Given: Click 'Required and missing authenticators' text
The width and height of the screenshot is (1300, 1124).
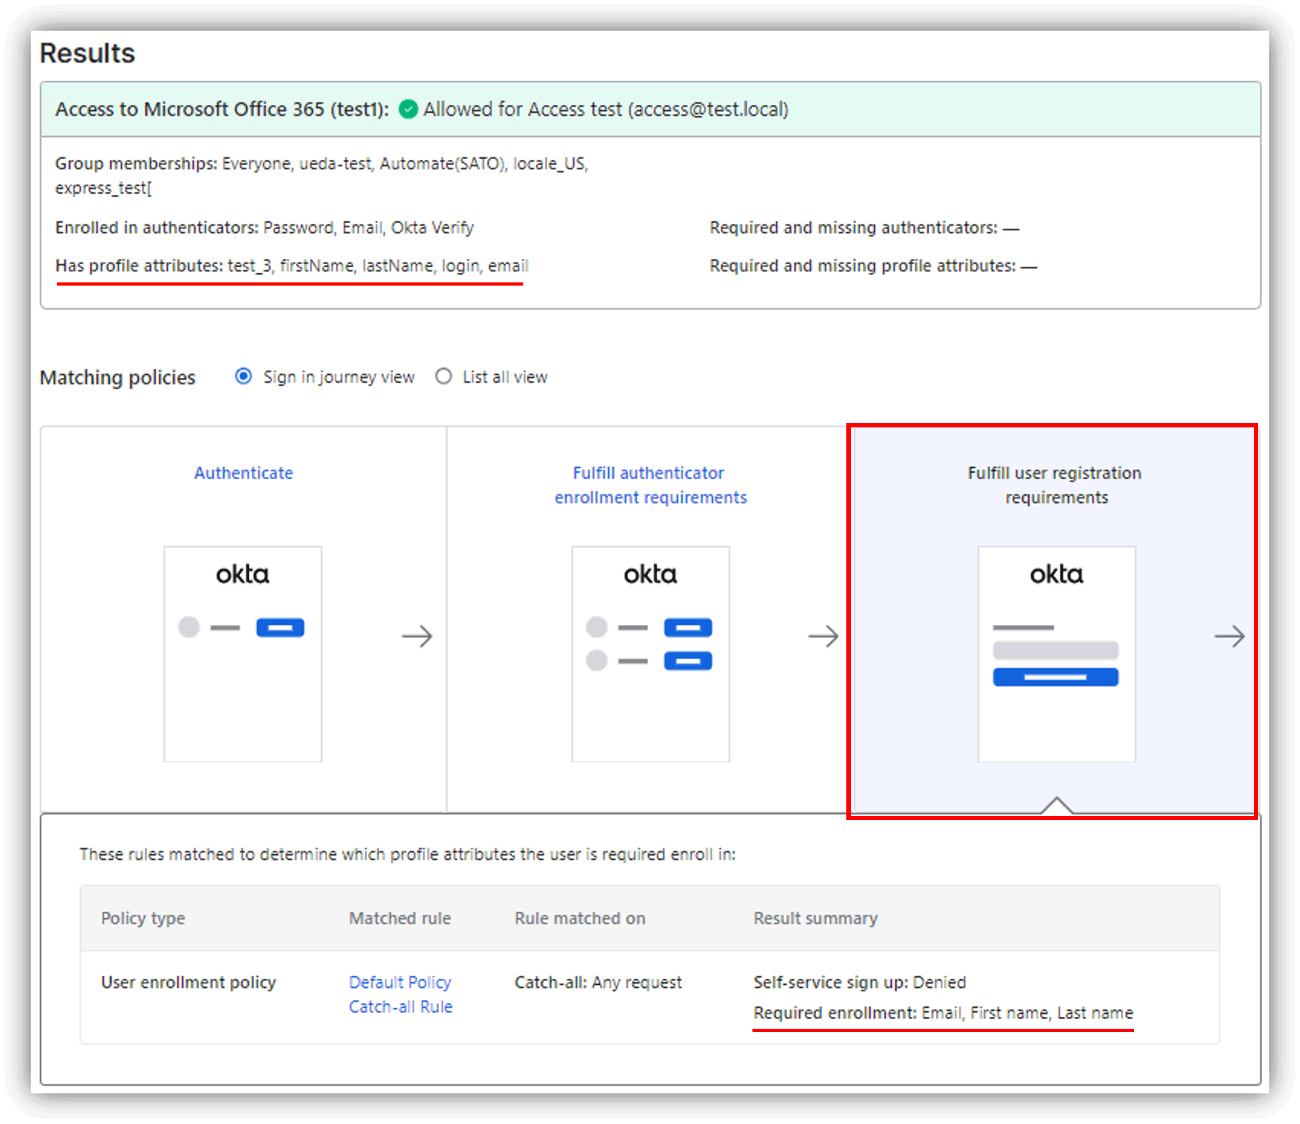Looking at the screenshot, I should coord(864,227).
